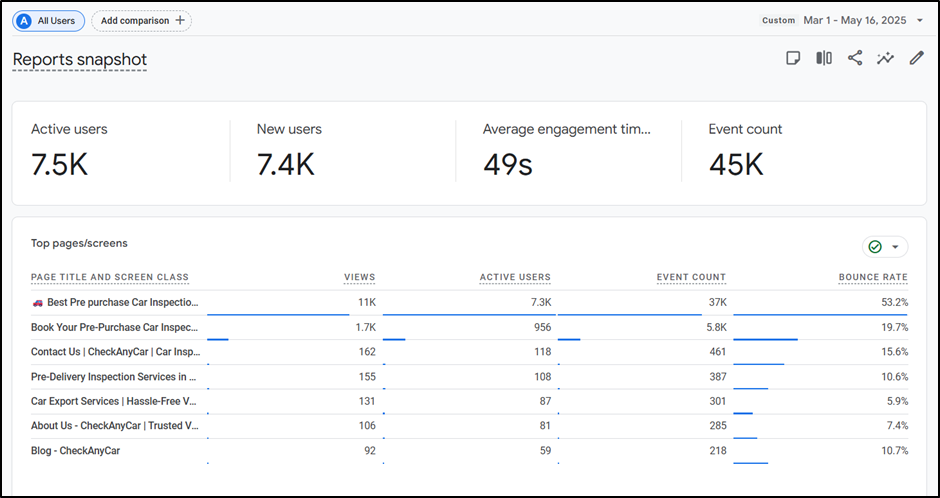Open the share report icon
Screen dimensions: 940x498
point(855,58)
